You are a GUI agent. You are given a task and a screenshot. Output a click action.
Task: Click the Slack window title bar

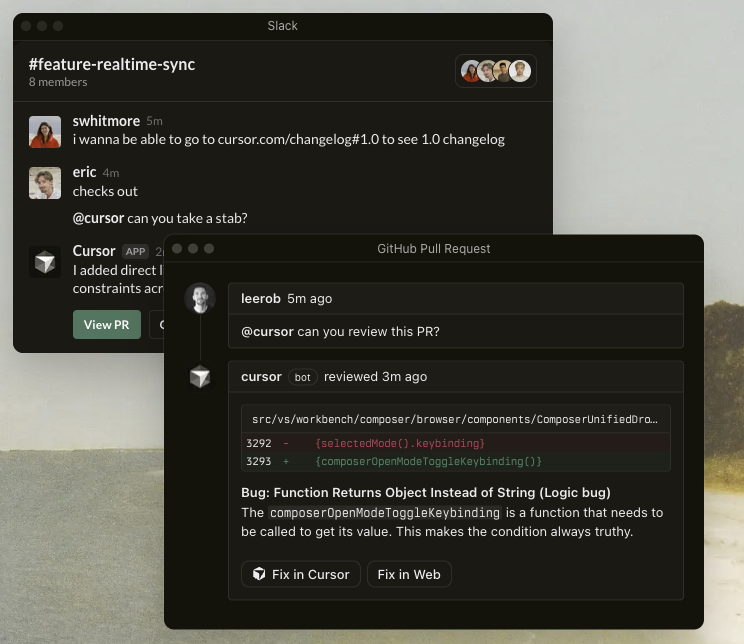(283, 26)
